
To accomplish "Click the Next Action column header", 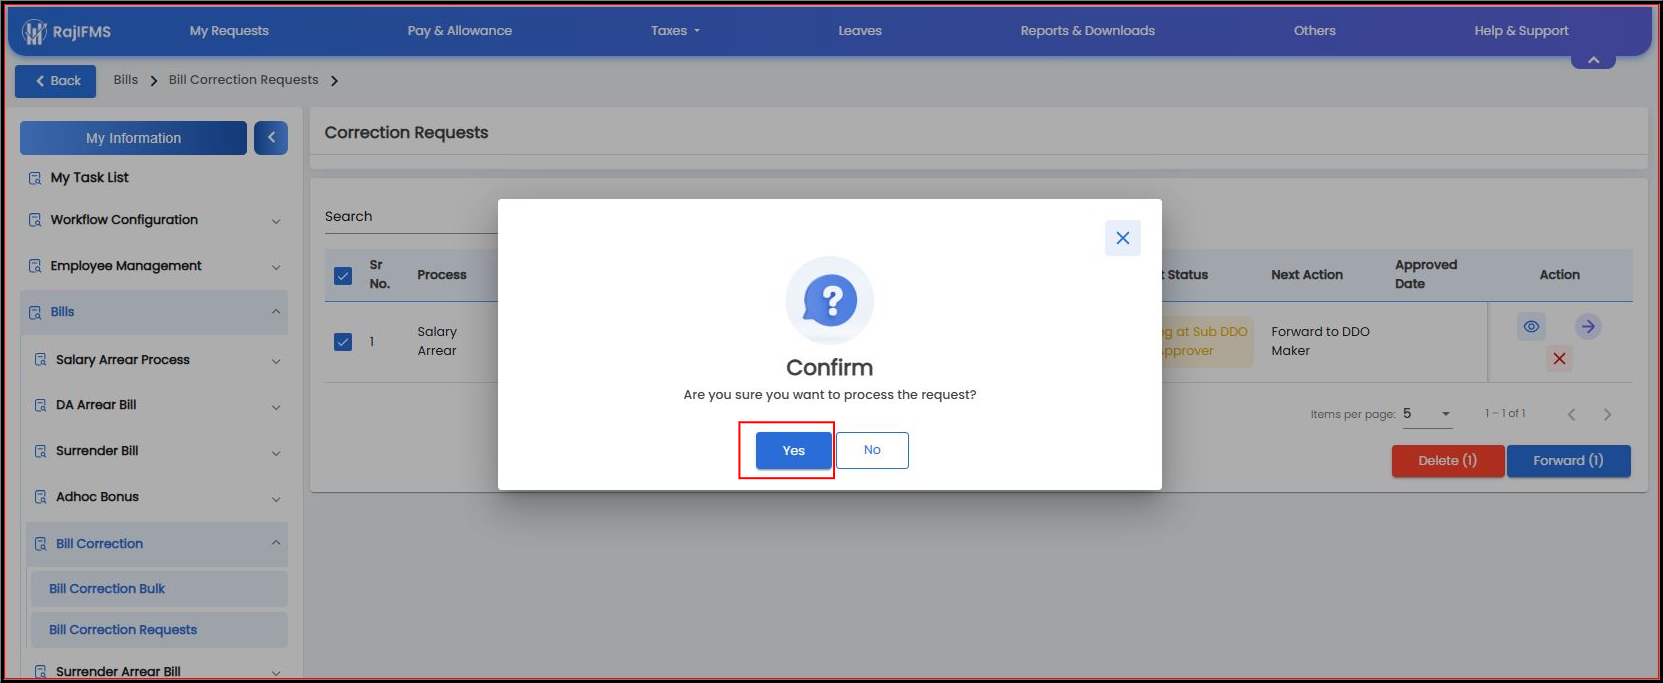I will 1307,275.
